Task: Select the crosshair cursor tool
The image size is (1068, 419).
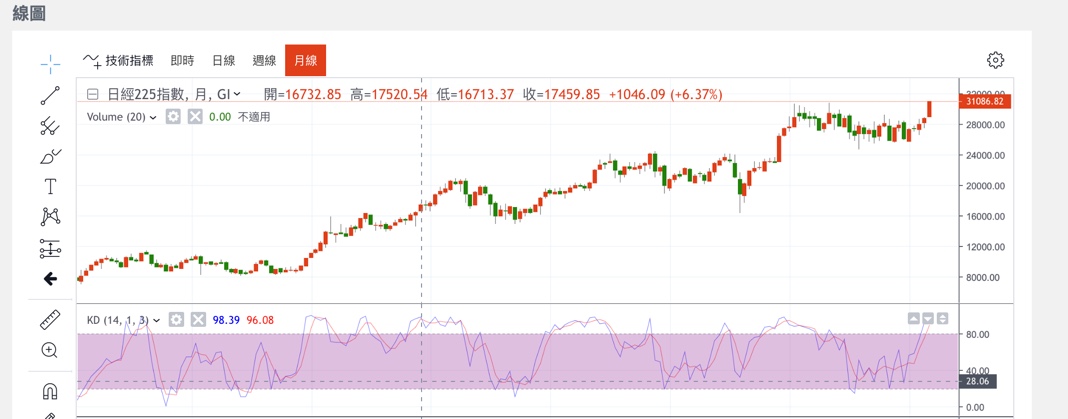Action: (50, 65)
